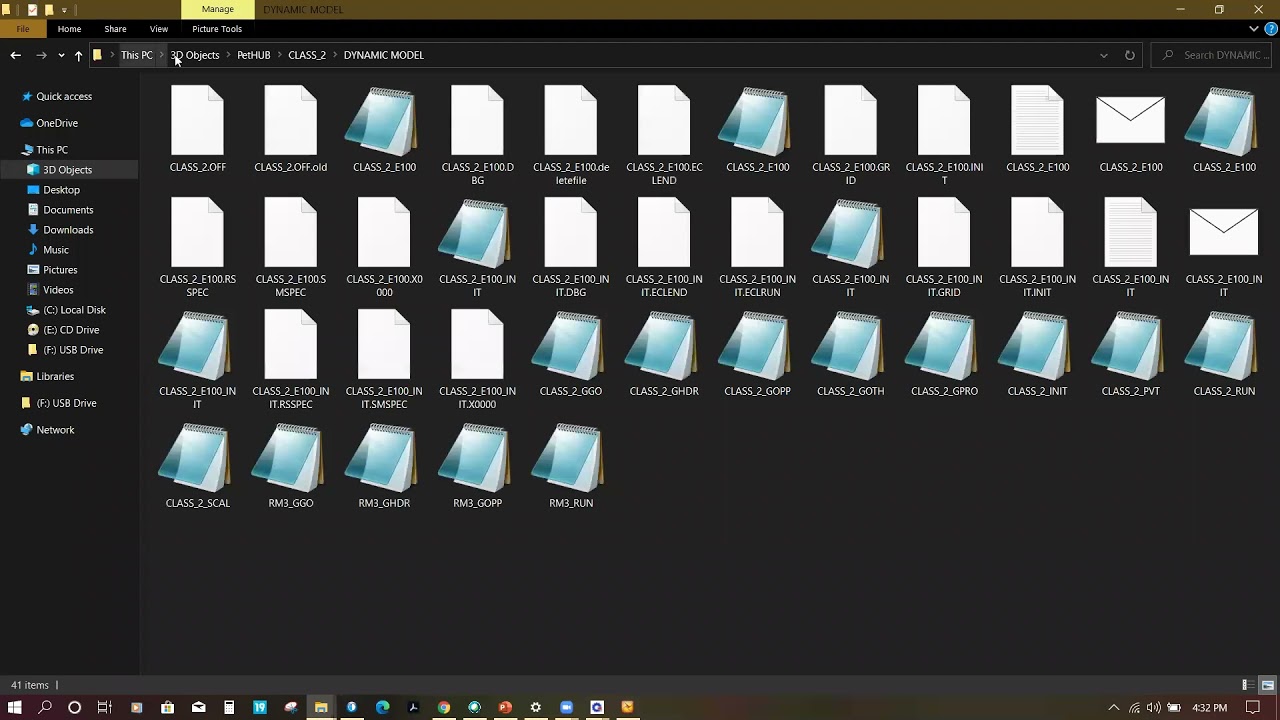
Task: Switch to details view in status bar
Action: [1248, 685]
